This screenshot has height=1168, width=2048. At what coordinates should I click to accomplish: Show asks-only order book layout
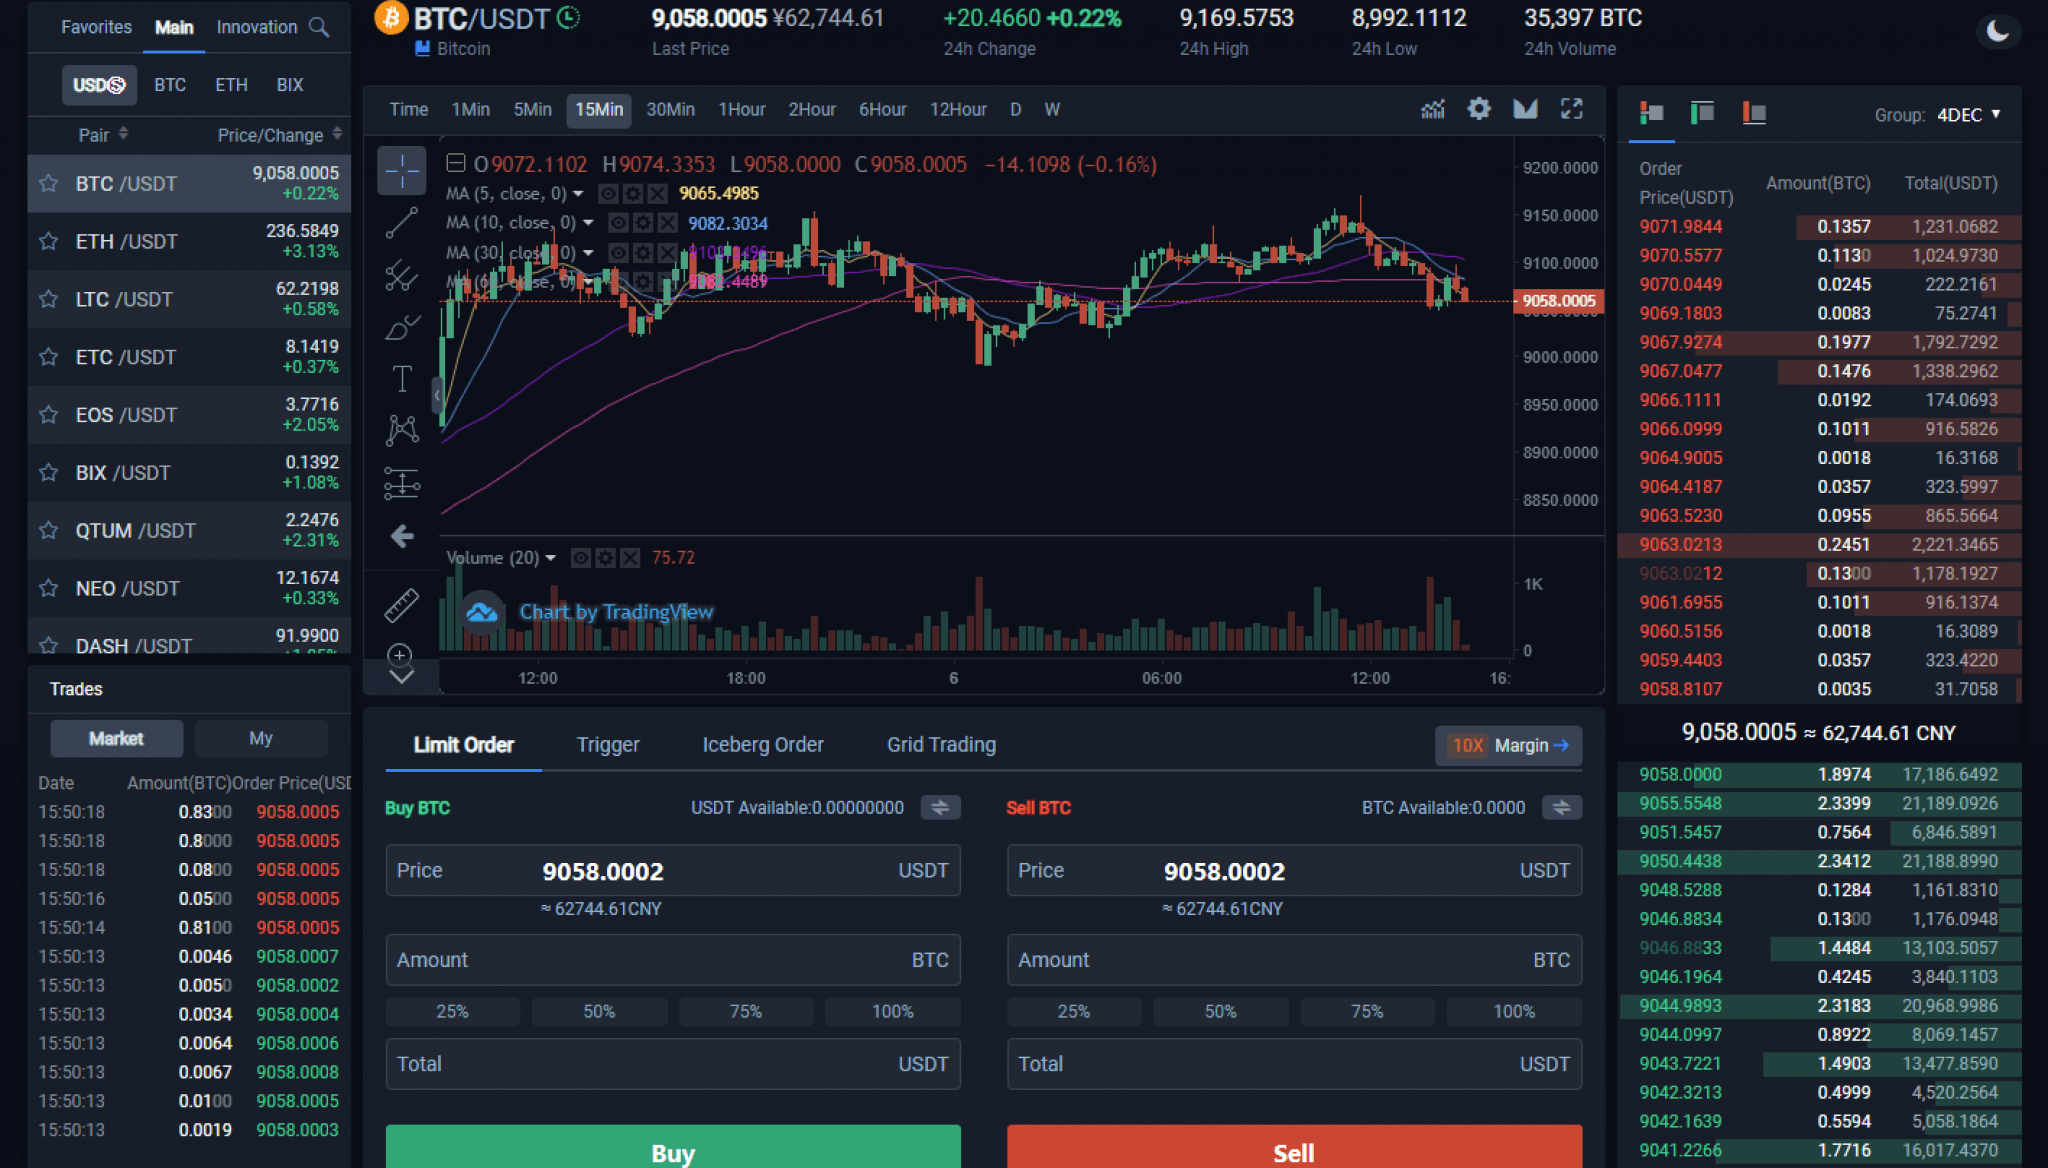coord(1753,113)
